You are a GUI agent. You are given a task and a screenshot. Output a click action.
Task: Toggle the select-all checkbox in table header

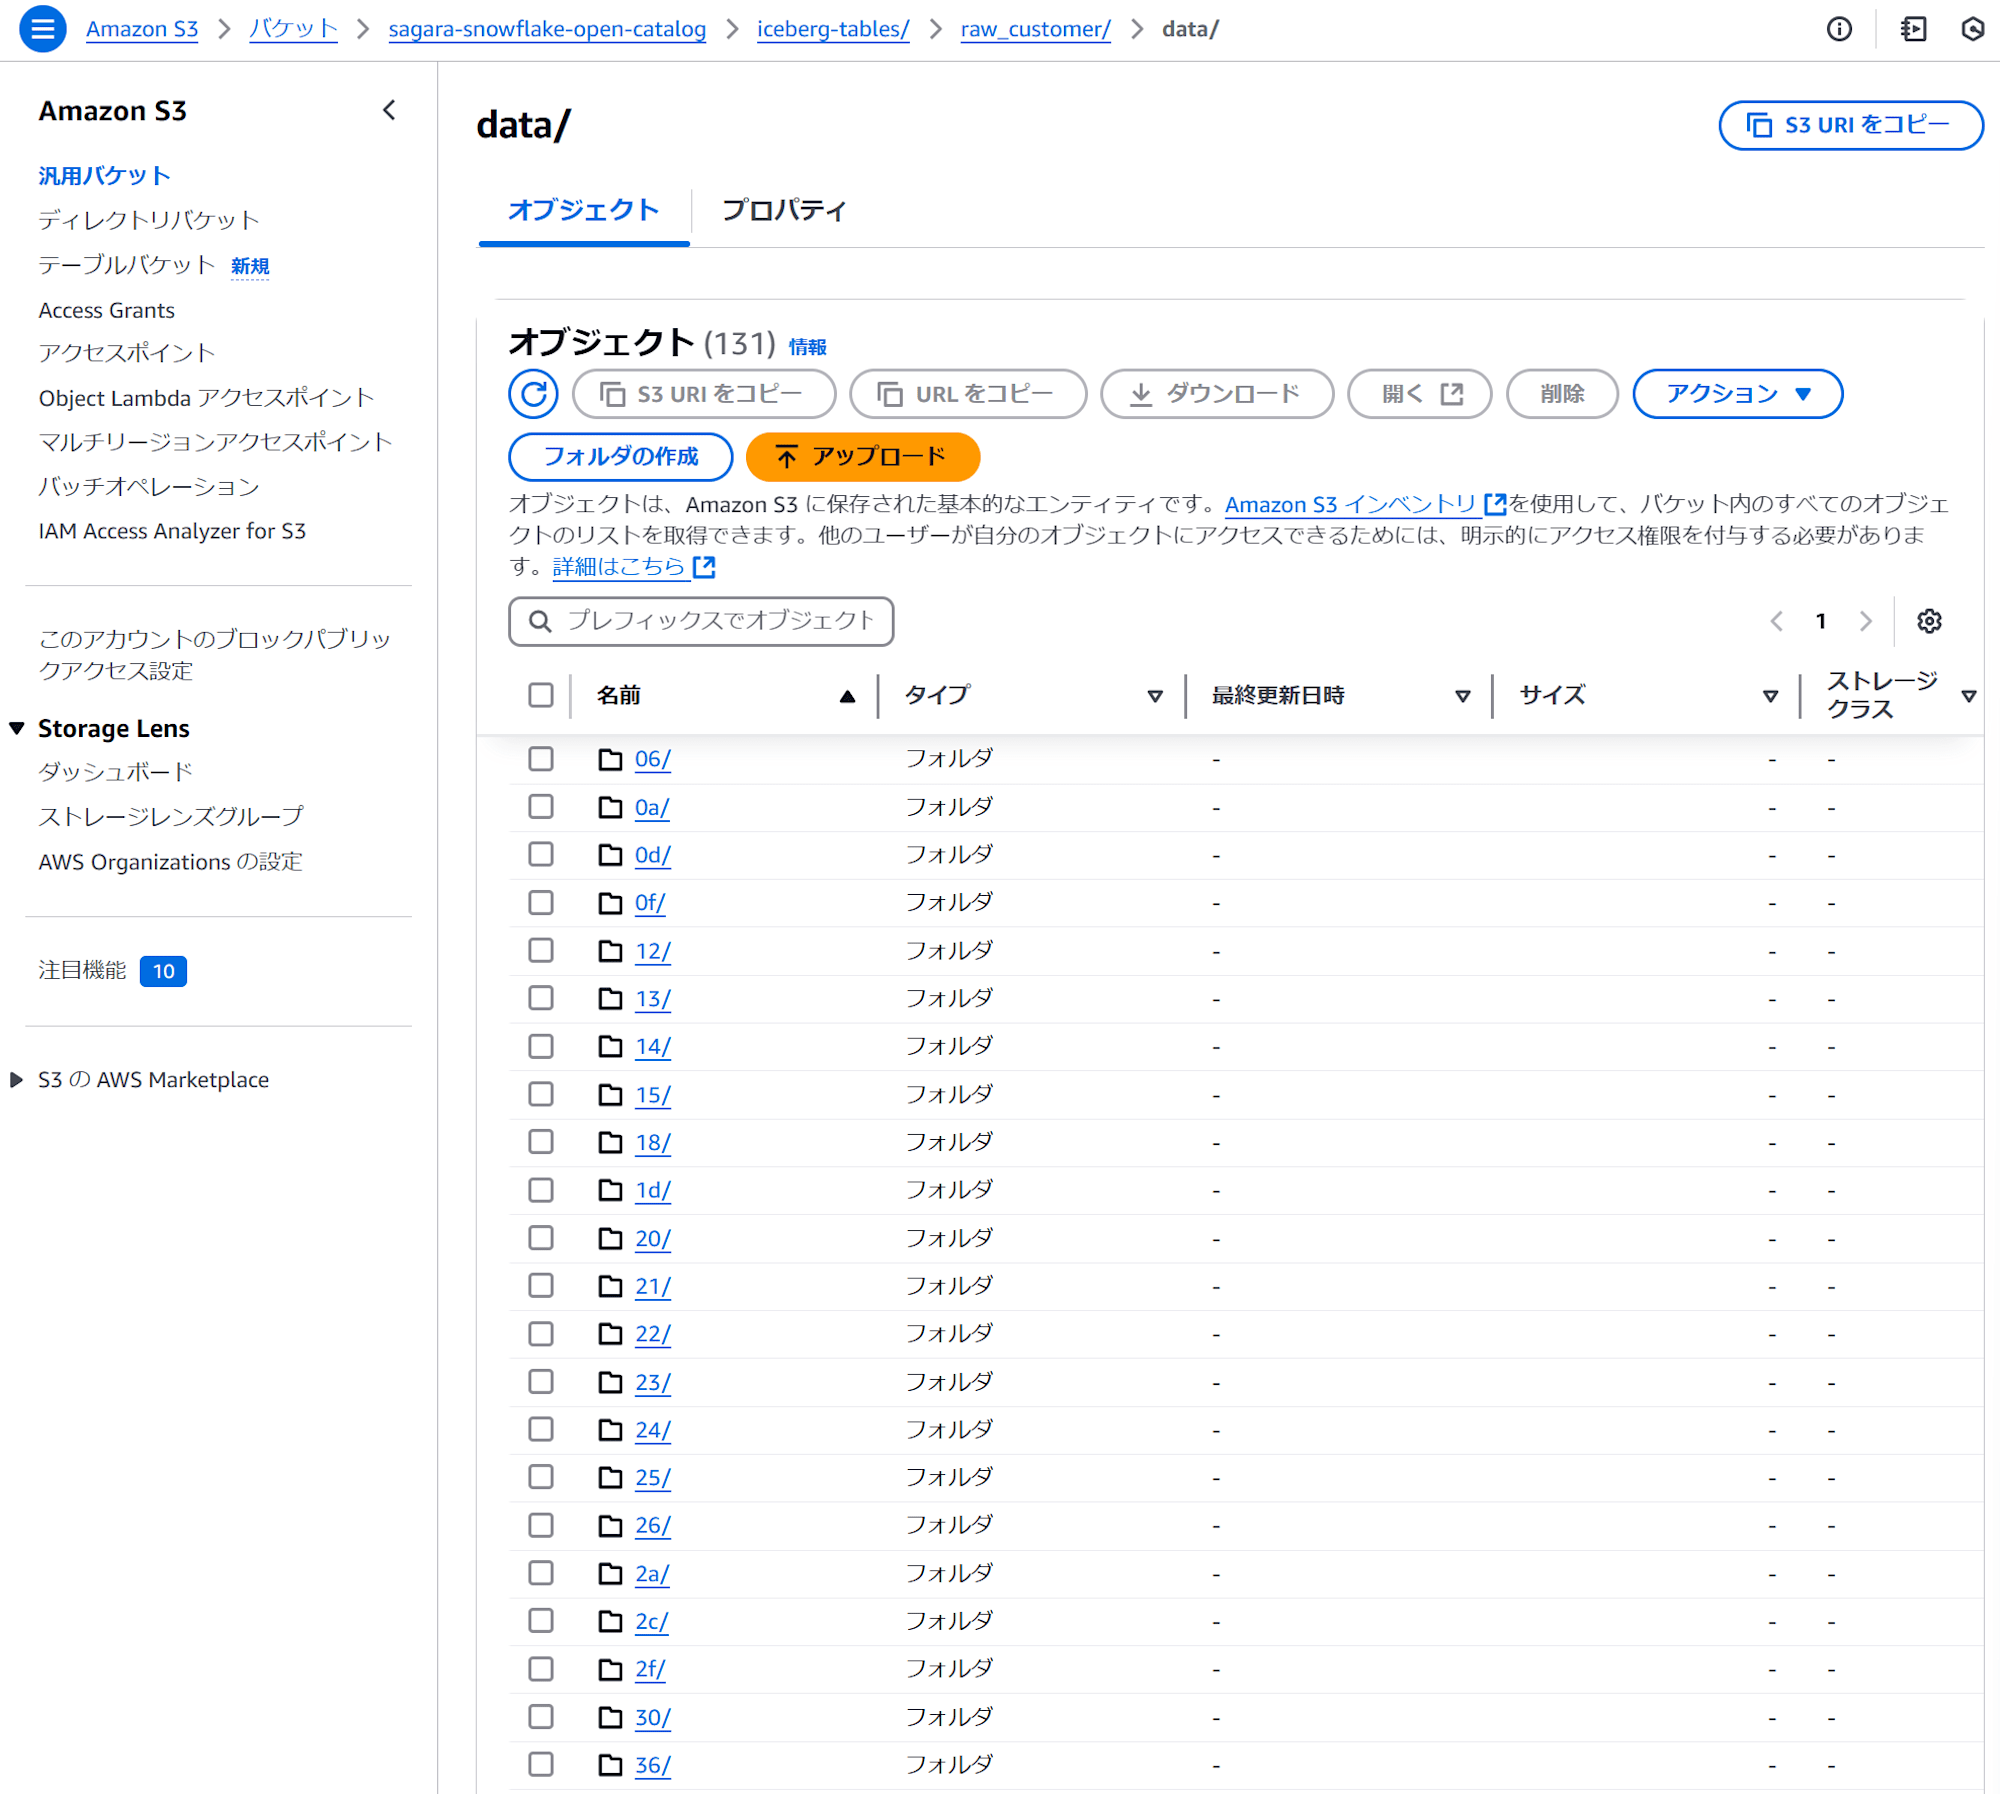coord(541,695)
